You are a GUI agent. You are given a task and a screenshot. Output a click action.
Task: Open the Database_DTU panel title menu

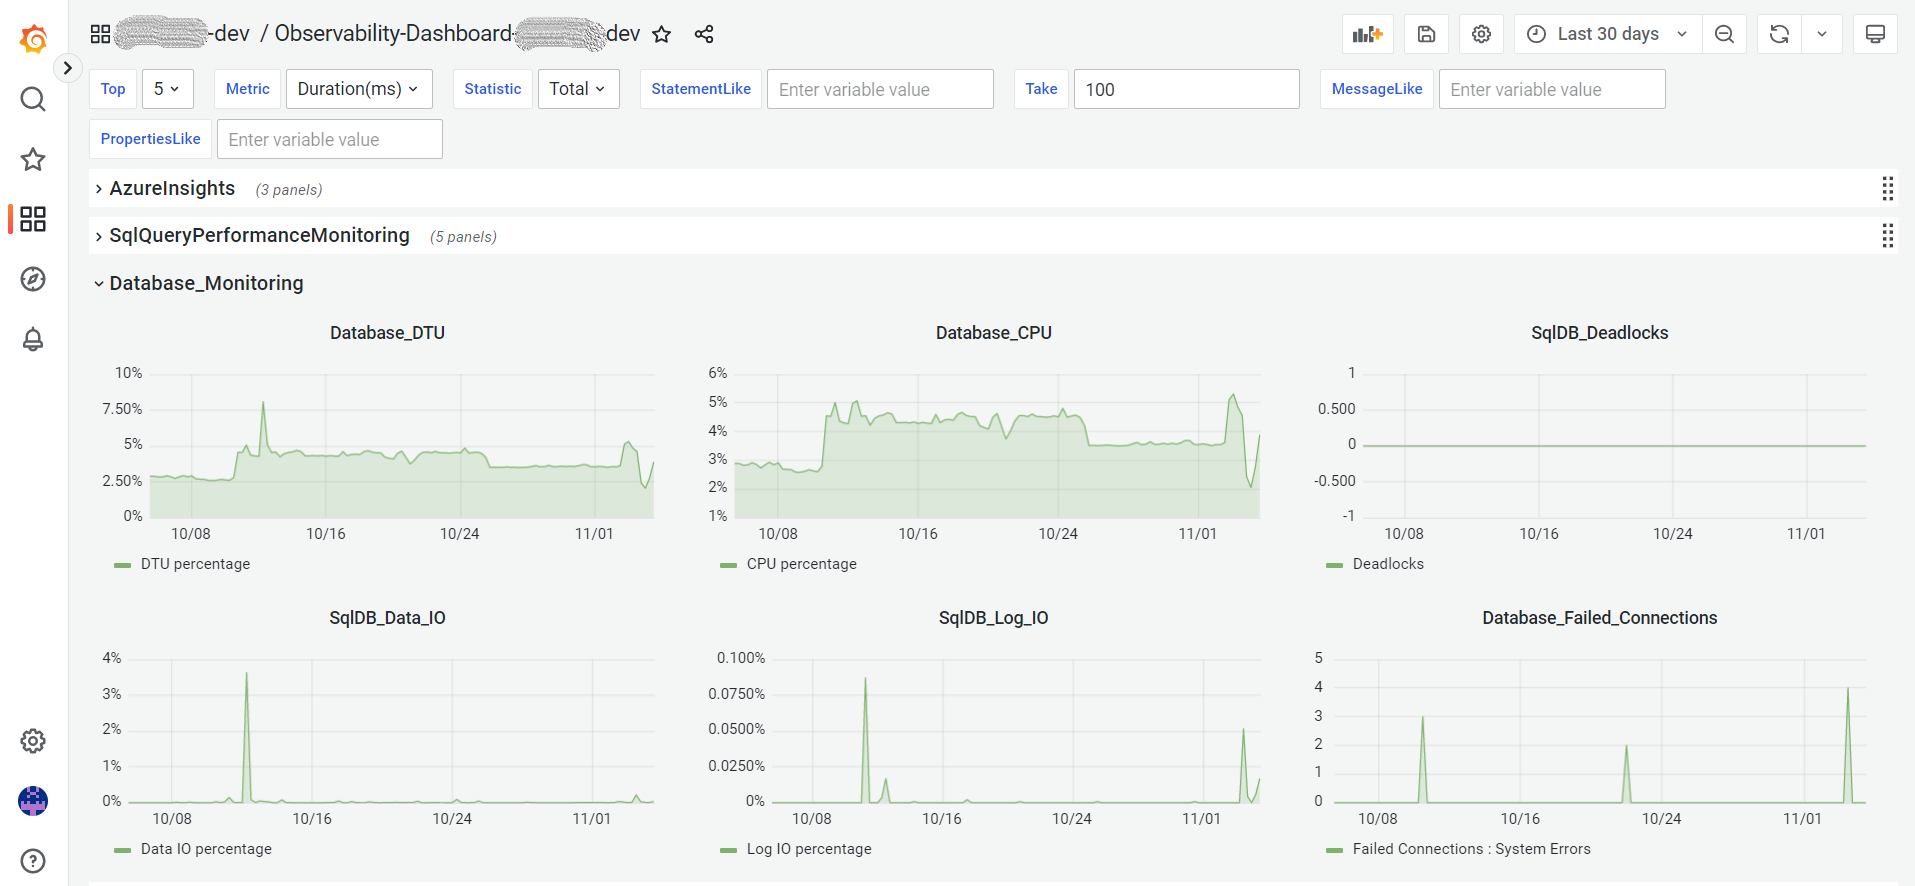tap(387, 333)
